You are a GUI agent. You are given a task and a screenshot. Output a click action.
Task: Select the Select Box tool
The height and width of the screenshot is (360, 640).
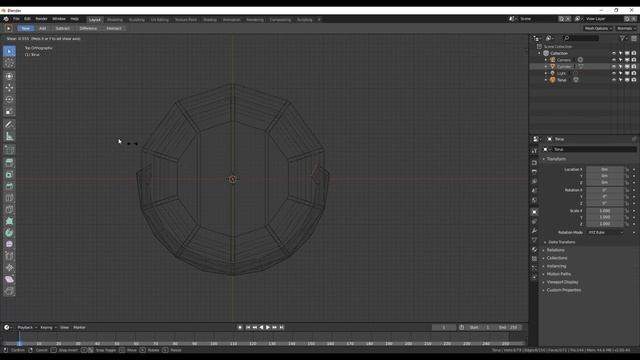(9, 51)
